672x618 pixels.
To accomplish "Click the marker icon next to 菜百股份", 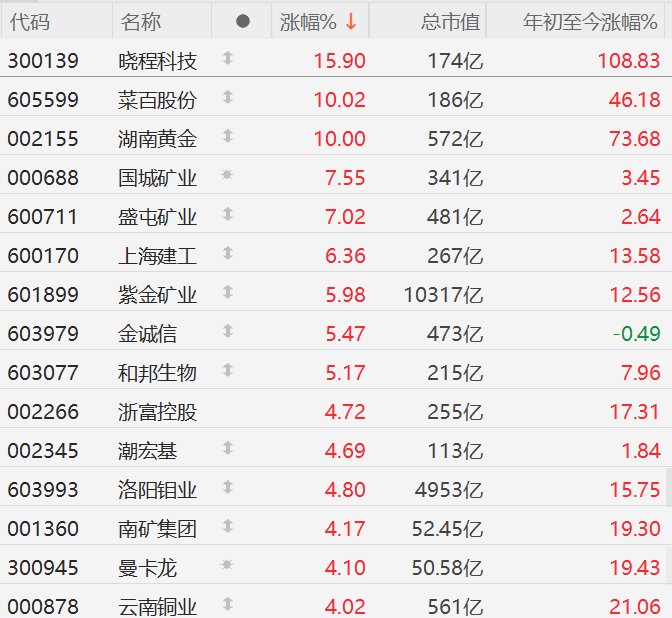I will 228,97.
